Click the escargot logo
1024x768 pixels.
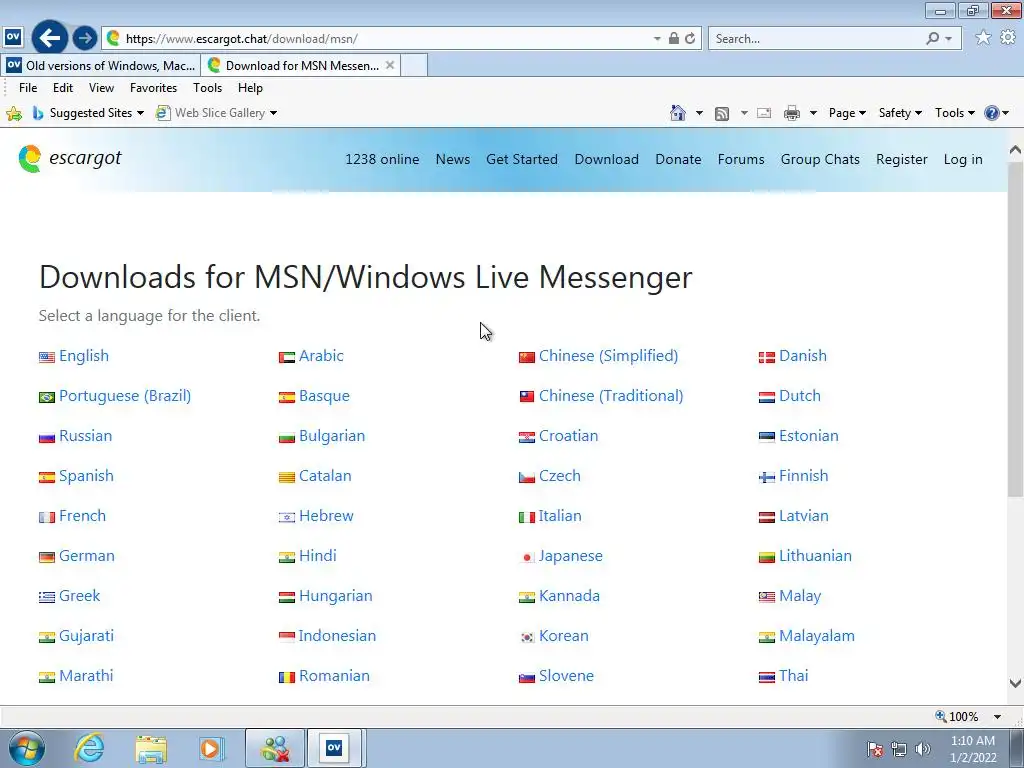click(70, 159)
